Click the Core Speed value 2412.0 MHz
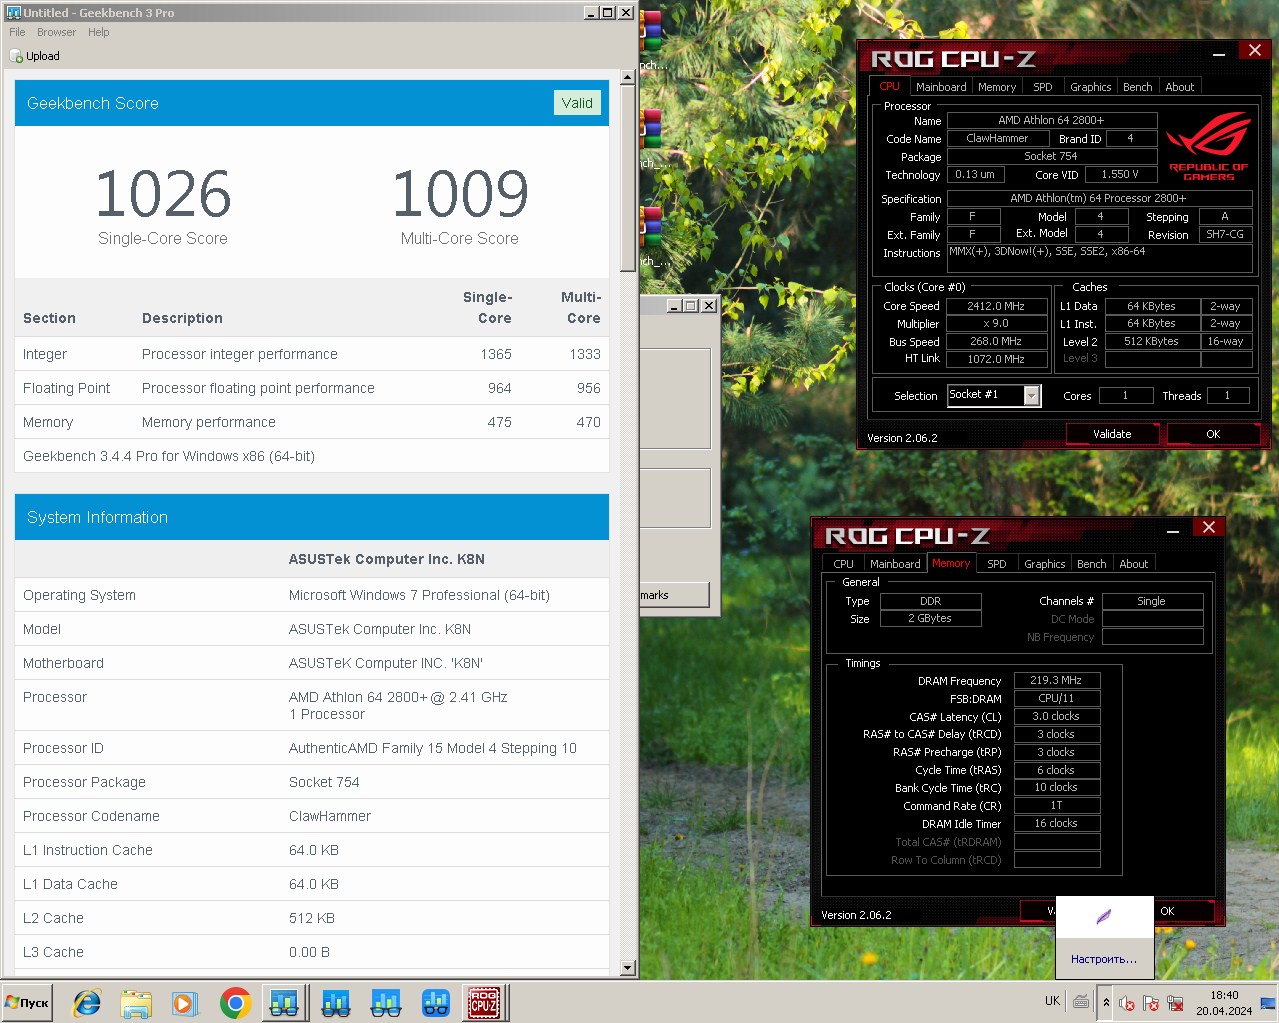The width and height of the screenshot is (1279, 1023). 996,306
